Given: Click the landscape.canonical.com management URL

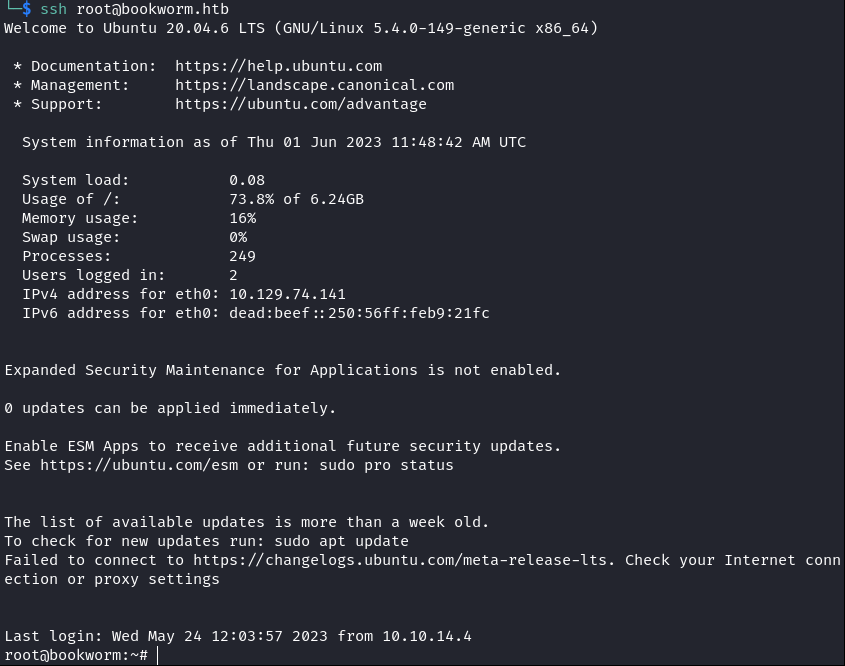Looking at the screenshot, I should [x=314, y=85].
